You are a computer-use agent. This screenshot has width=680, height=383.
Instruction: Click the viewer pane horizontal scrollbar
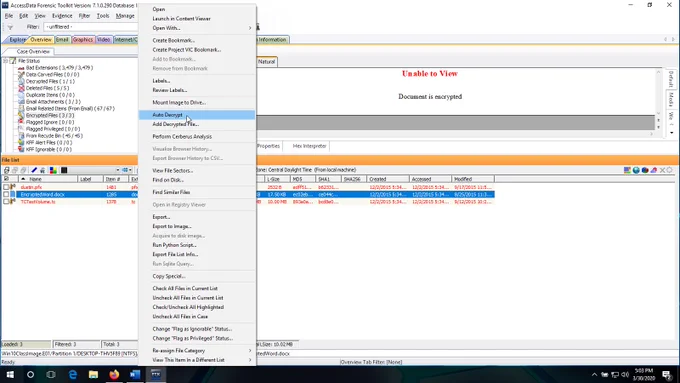(455, 134)
